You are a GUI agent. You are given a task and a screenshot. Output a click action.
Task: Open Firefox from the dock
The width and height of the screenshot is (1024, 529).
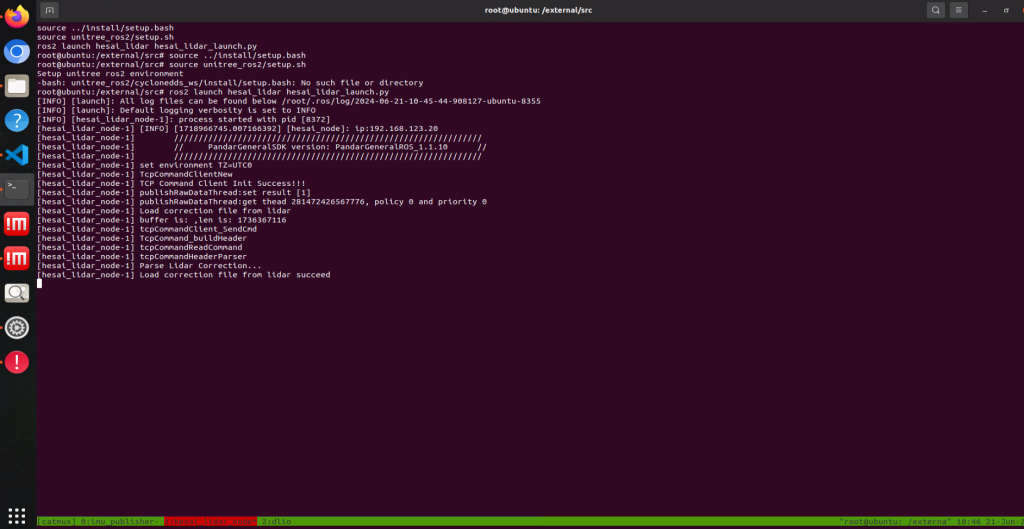tap(17, 16)
